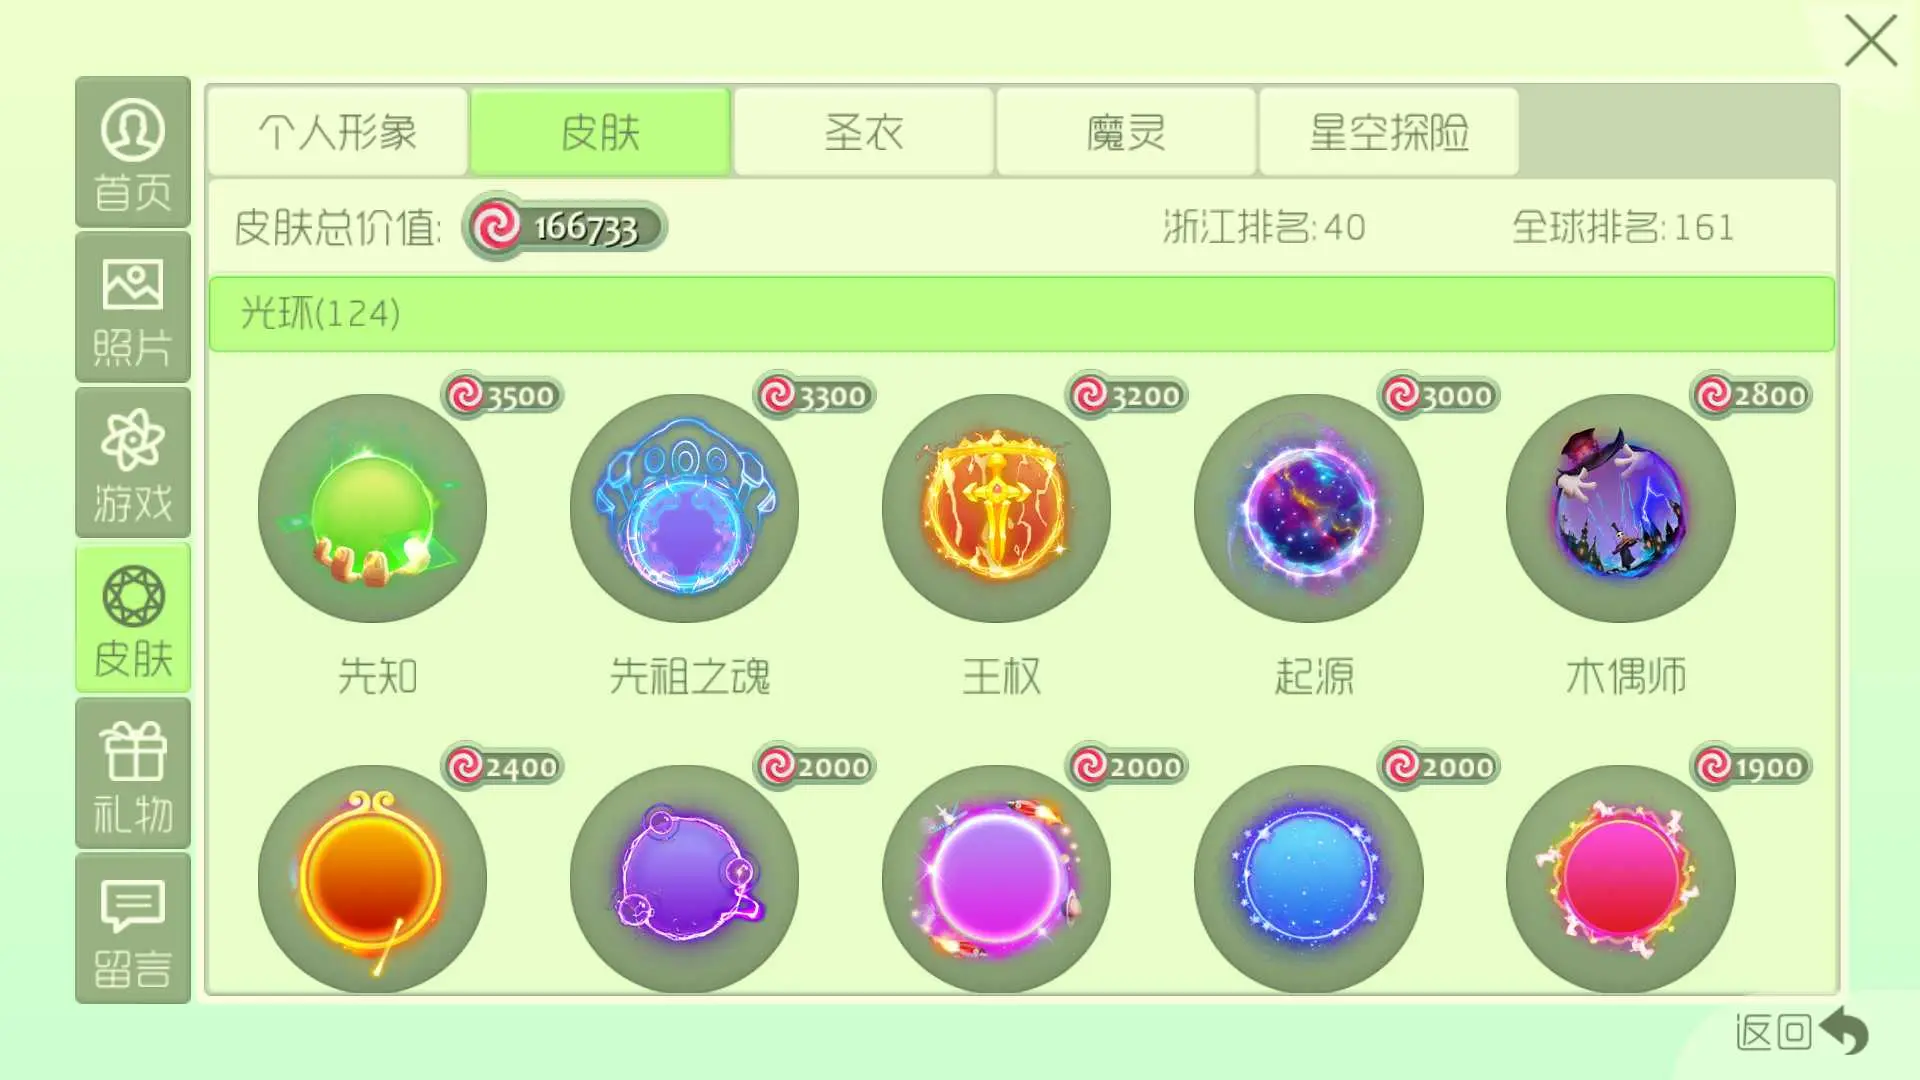The height and width of the screenshot is (1080, 1920).
Task: Collapse the 光环(124) section header
Action: 1022,314
